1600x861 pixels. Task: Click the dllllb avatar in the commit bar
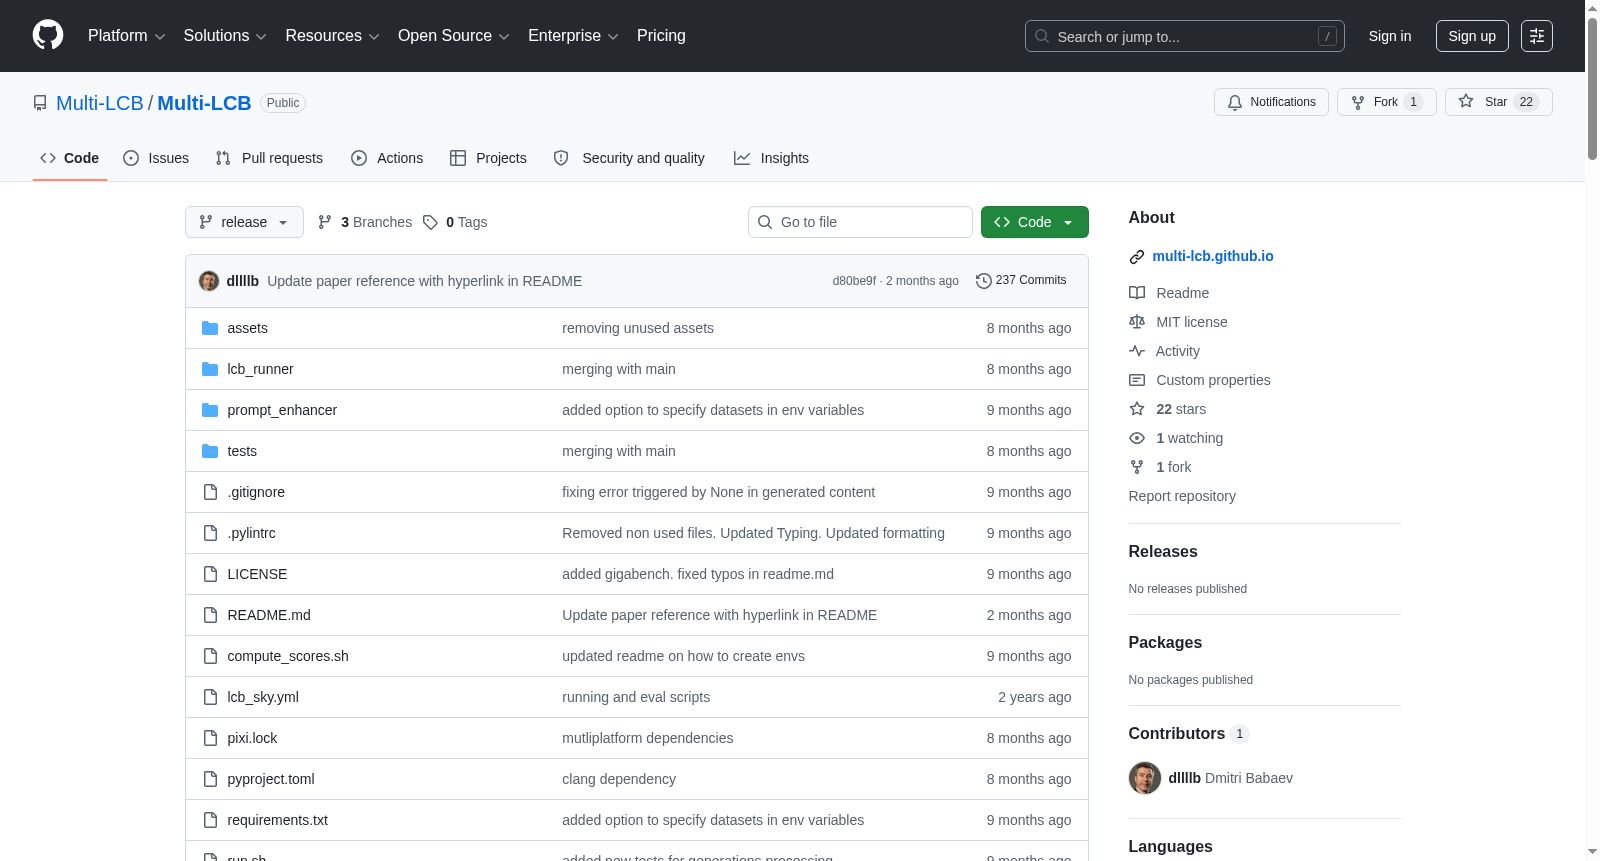tap(209, 281)
